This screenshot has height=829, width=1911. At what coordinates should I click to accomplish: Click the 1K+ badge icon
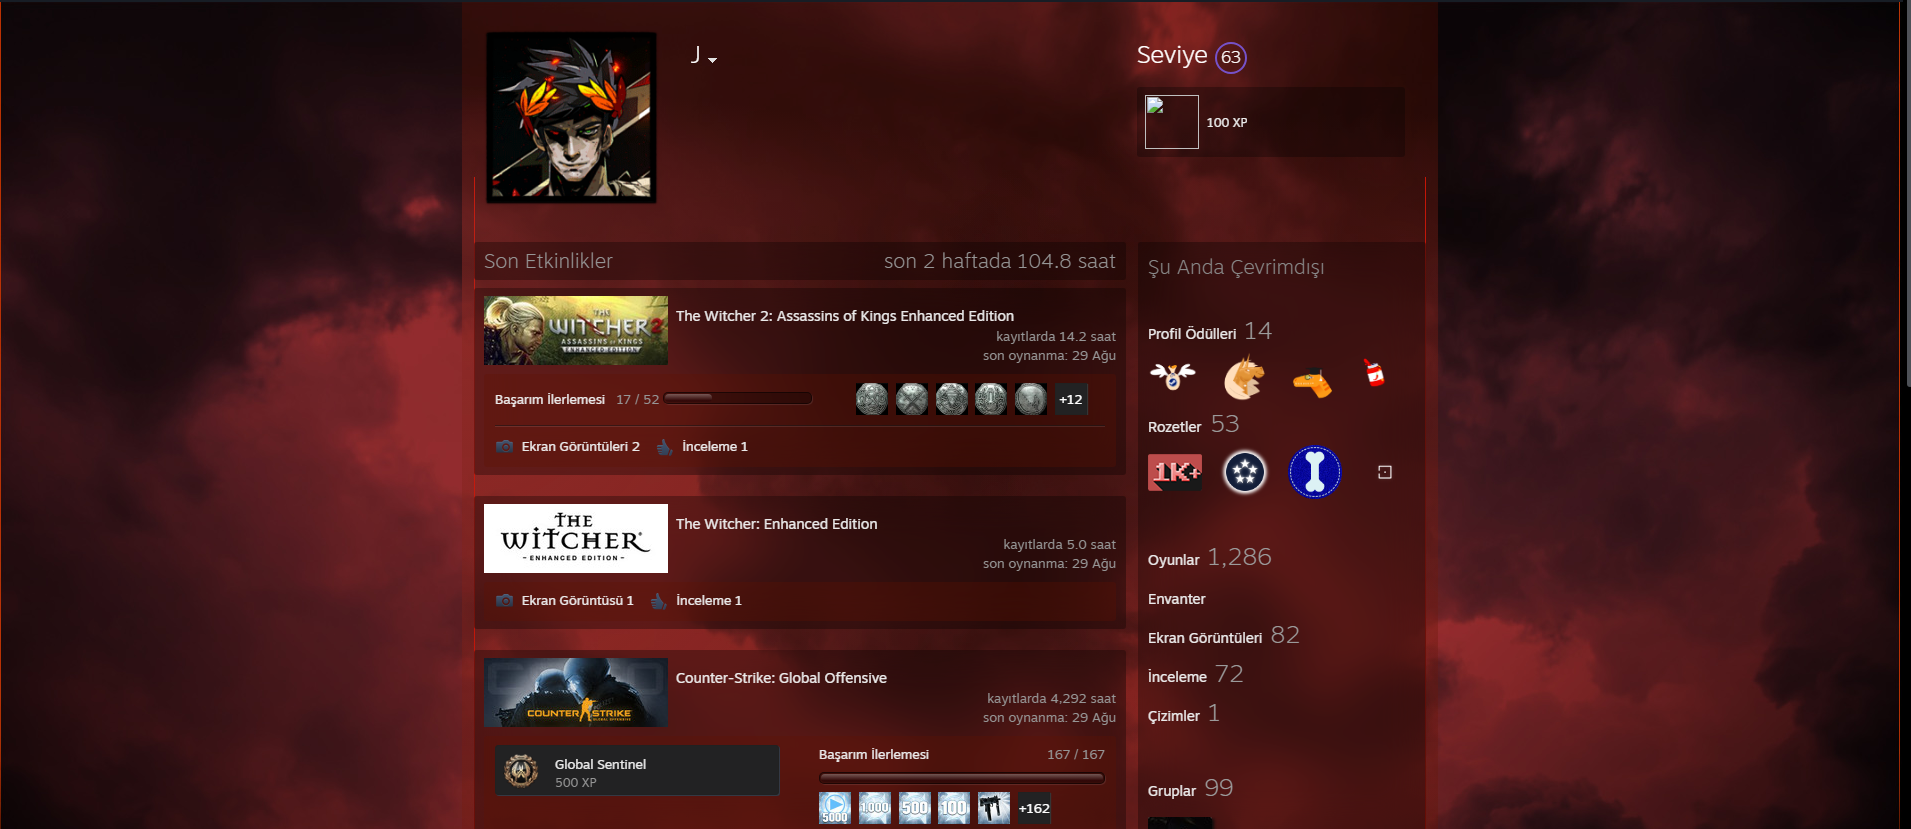(x=1175, y=472)
